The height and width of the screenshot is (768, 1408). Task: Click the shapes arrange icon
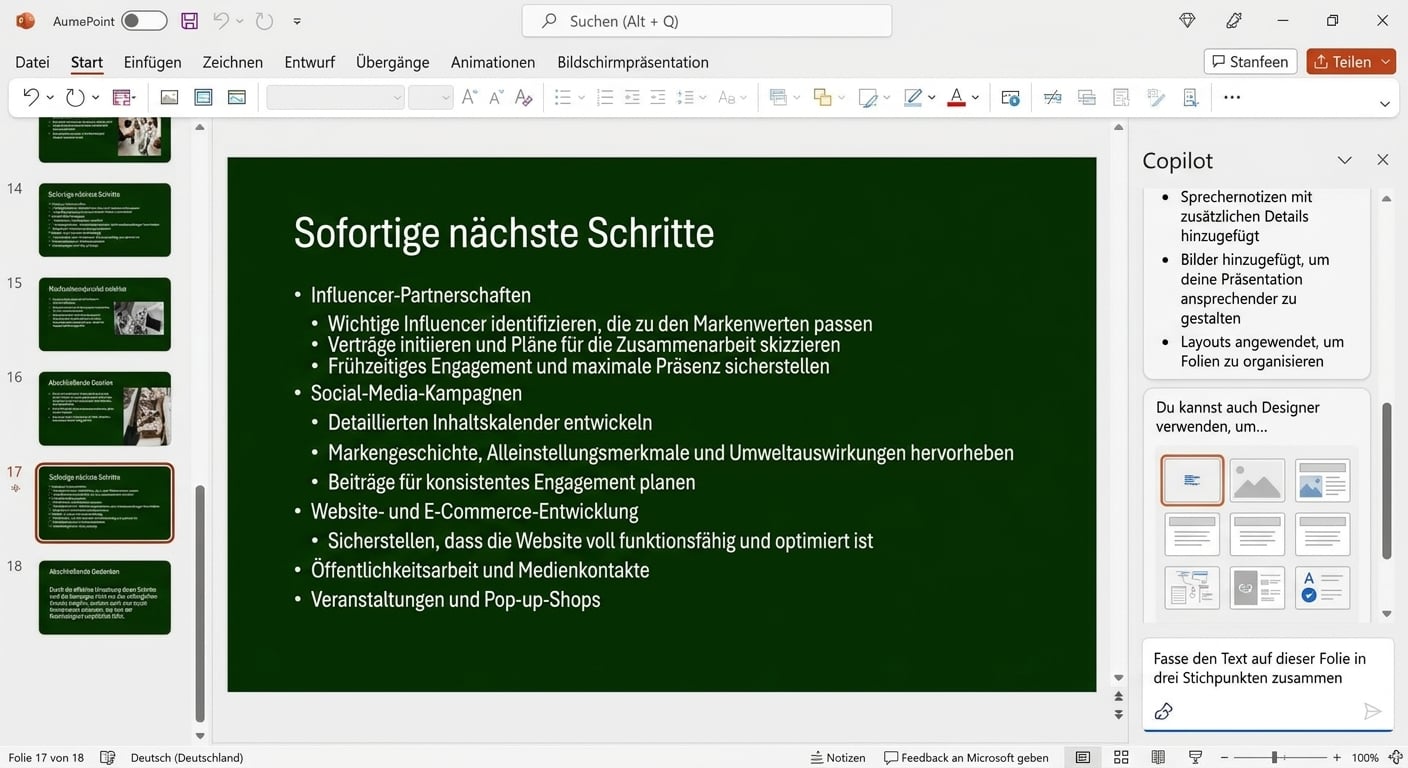click(822, 97)
